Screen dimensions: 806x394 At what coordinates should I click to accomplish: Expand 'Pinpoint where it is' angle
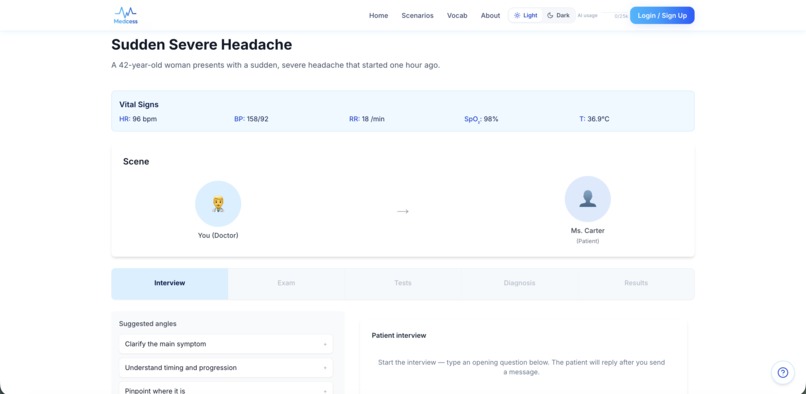tap(226, 388)
